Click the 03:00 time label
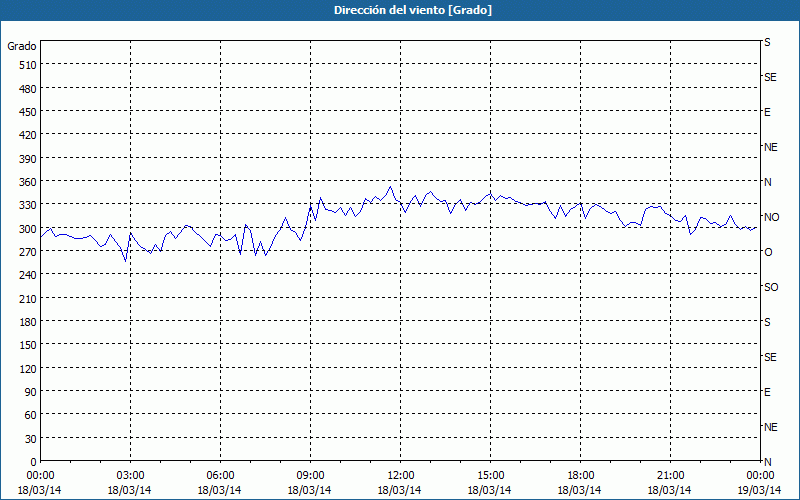The width and height of the screenshot is (800, 500). coord(130,476)
